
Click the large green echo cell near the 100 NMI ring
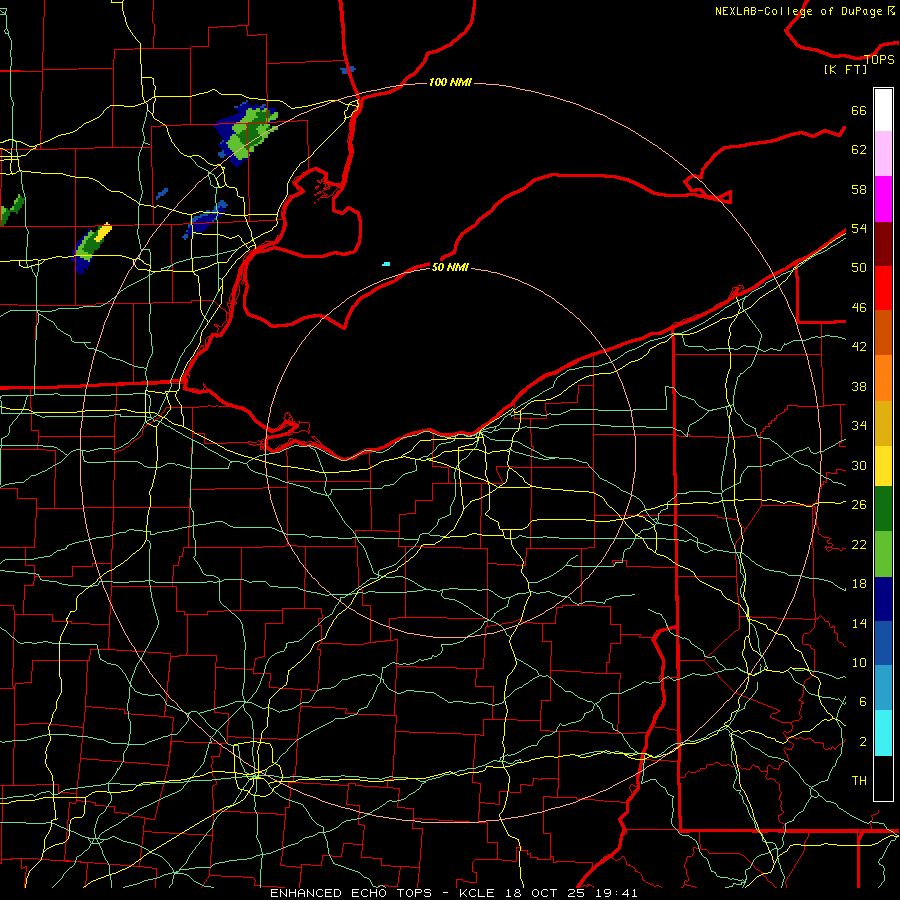(x=249, y=133)
